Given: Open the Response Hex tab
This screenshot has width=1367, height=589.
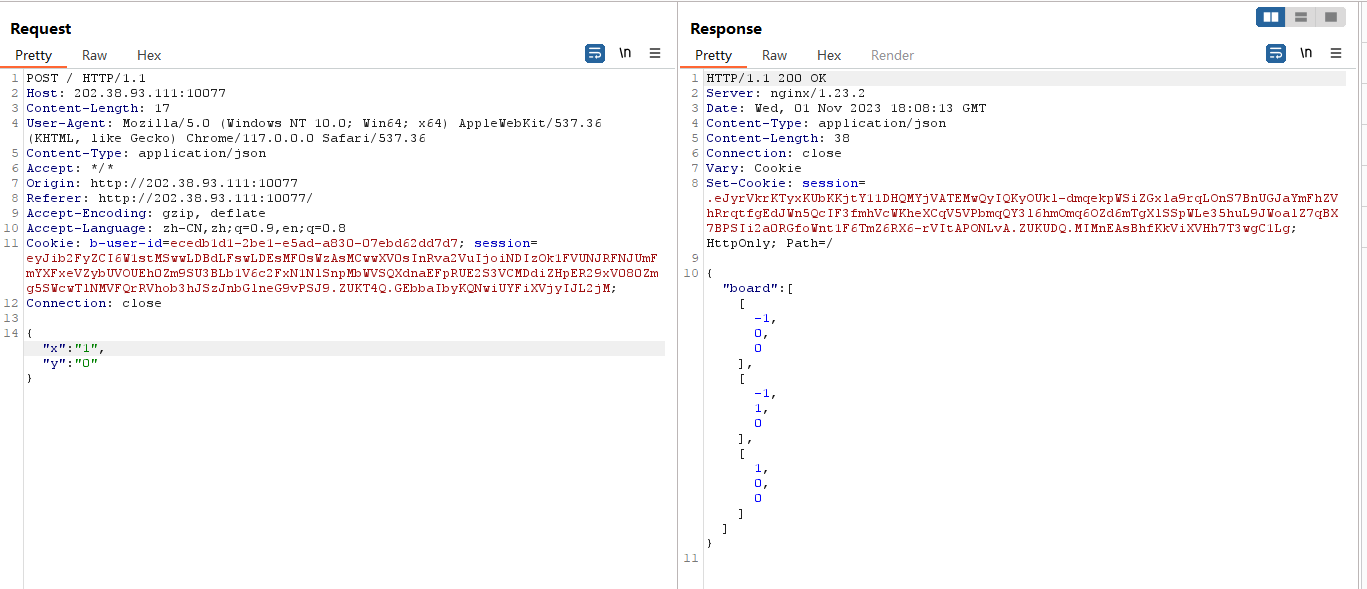Looking at the screenshot, I should click(829, 55).
